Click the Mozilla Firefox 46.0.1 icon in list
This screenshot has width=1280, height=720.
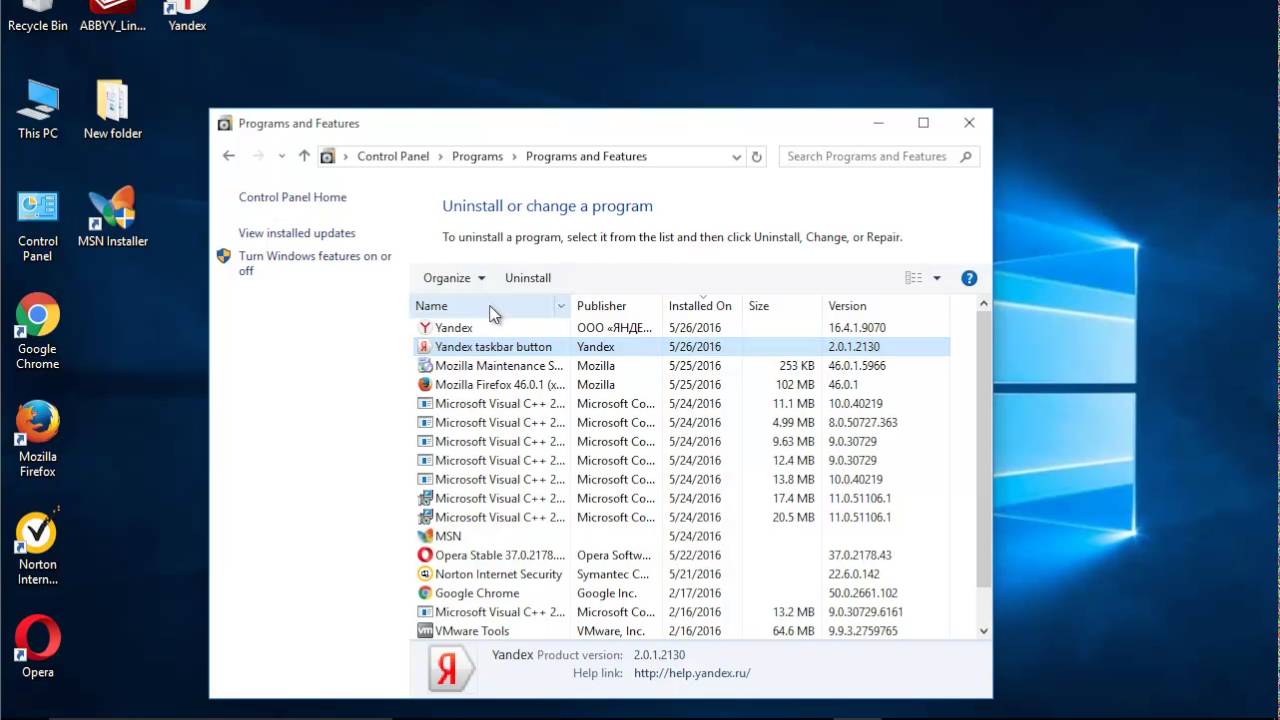(x=424, y=385)
